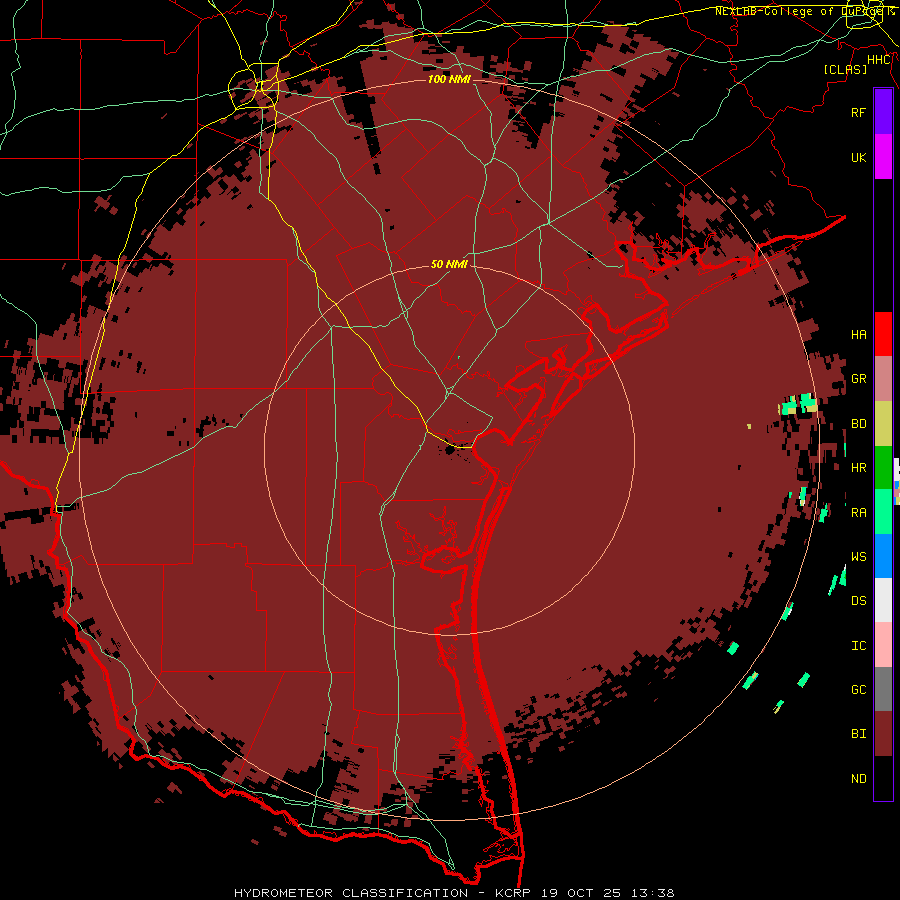
Task: Select the dark green HR legend swatch
Action: (x=883, y=468)
